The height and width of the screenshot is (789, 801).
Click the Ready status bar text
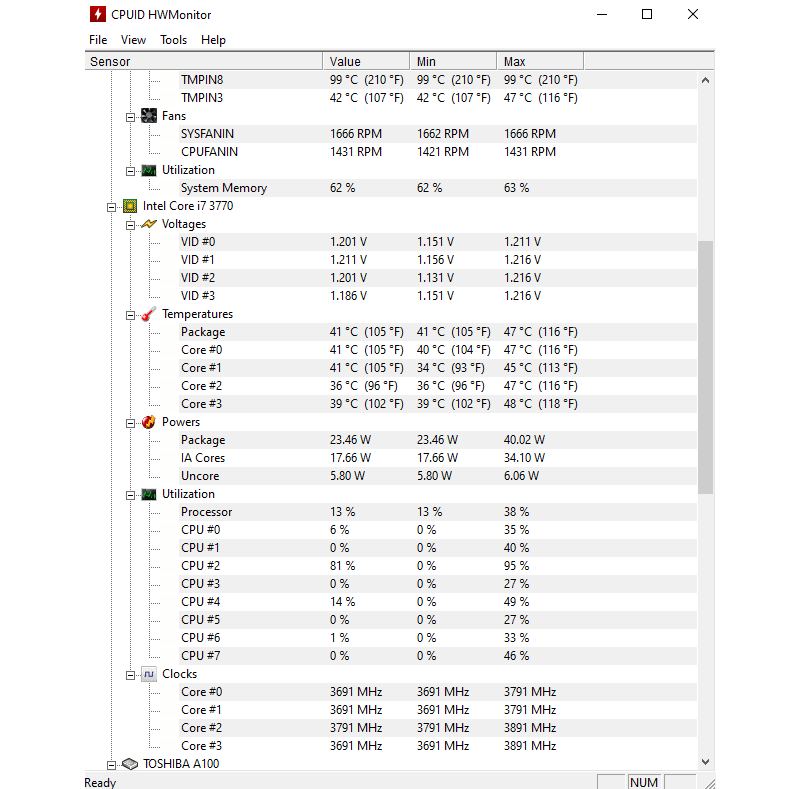pyautogui.click(x=100, y=782)
